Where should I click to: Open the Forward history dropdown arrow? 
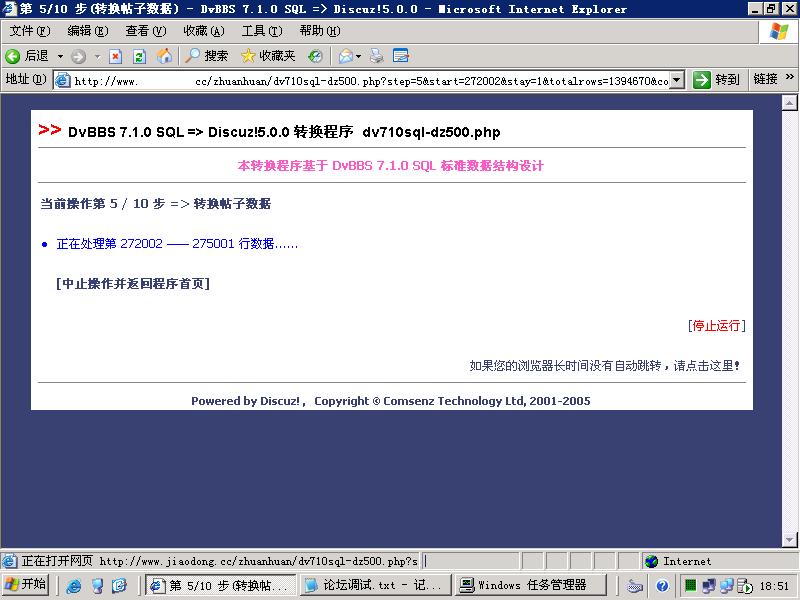click(x=97, y=56)
